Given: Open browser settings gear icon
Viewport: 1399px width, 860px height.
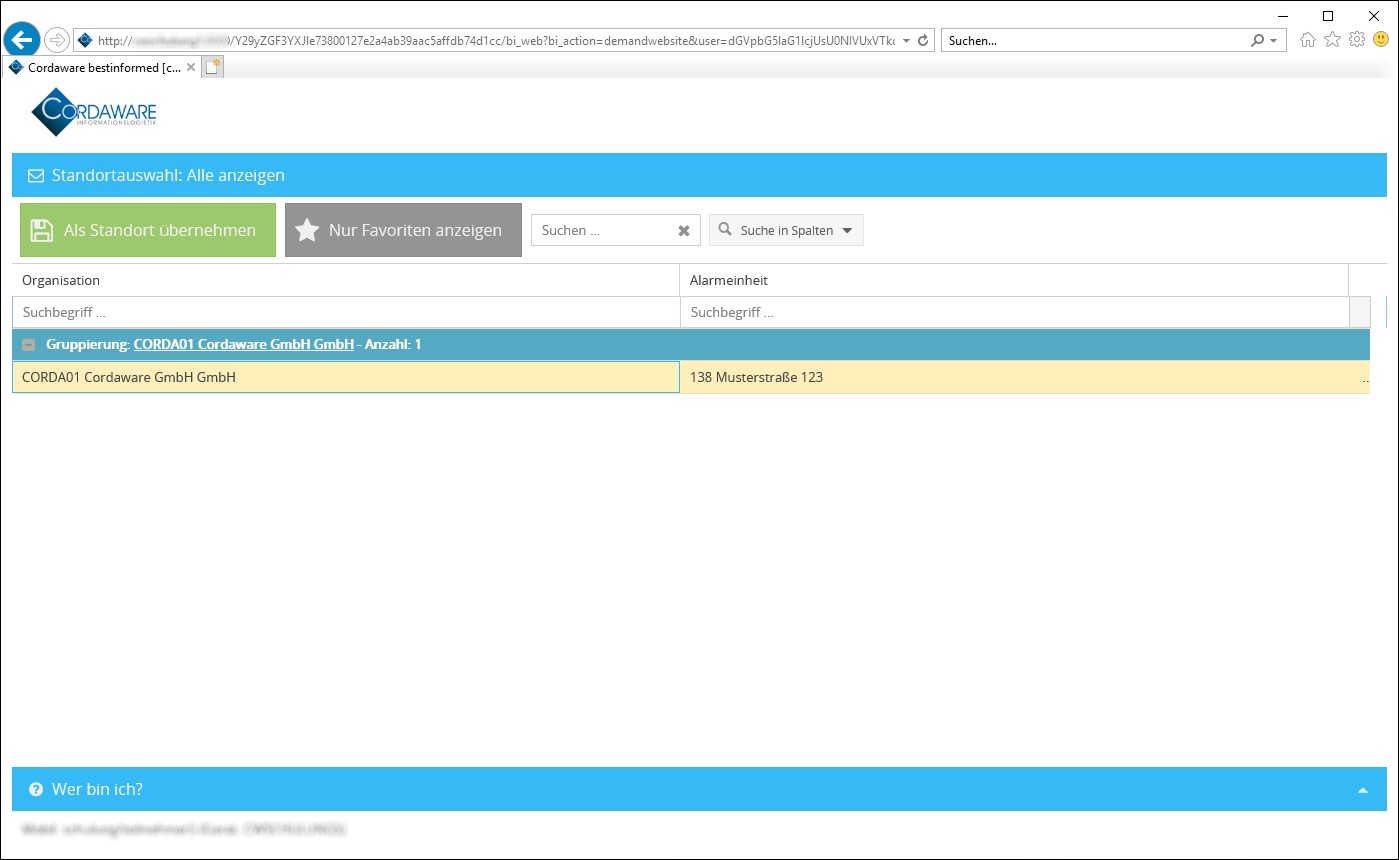Looking at the screenshot, I should point(1357,40).
